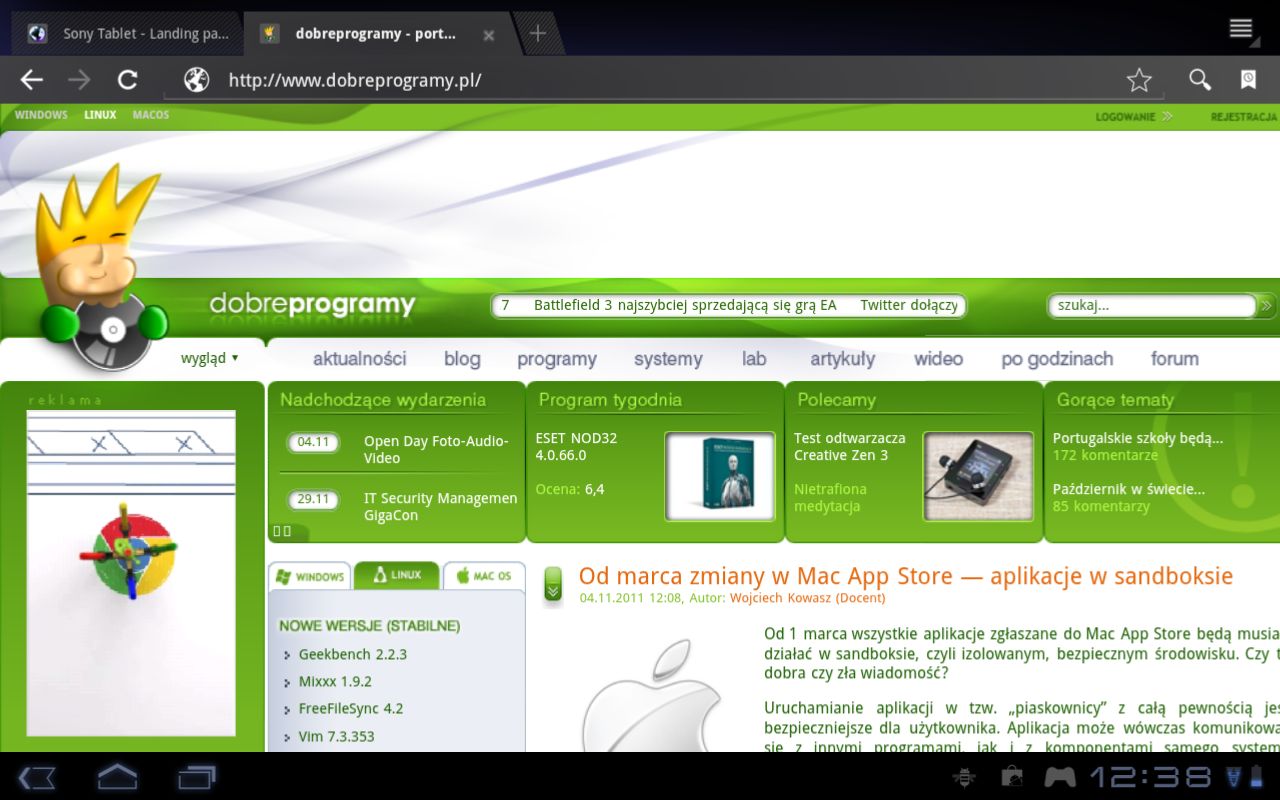The image size is (1280, 800).
Task: Reload the dobreprogramy page
Action: pyautogui.click(x=127, y=80)
